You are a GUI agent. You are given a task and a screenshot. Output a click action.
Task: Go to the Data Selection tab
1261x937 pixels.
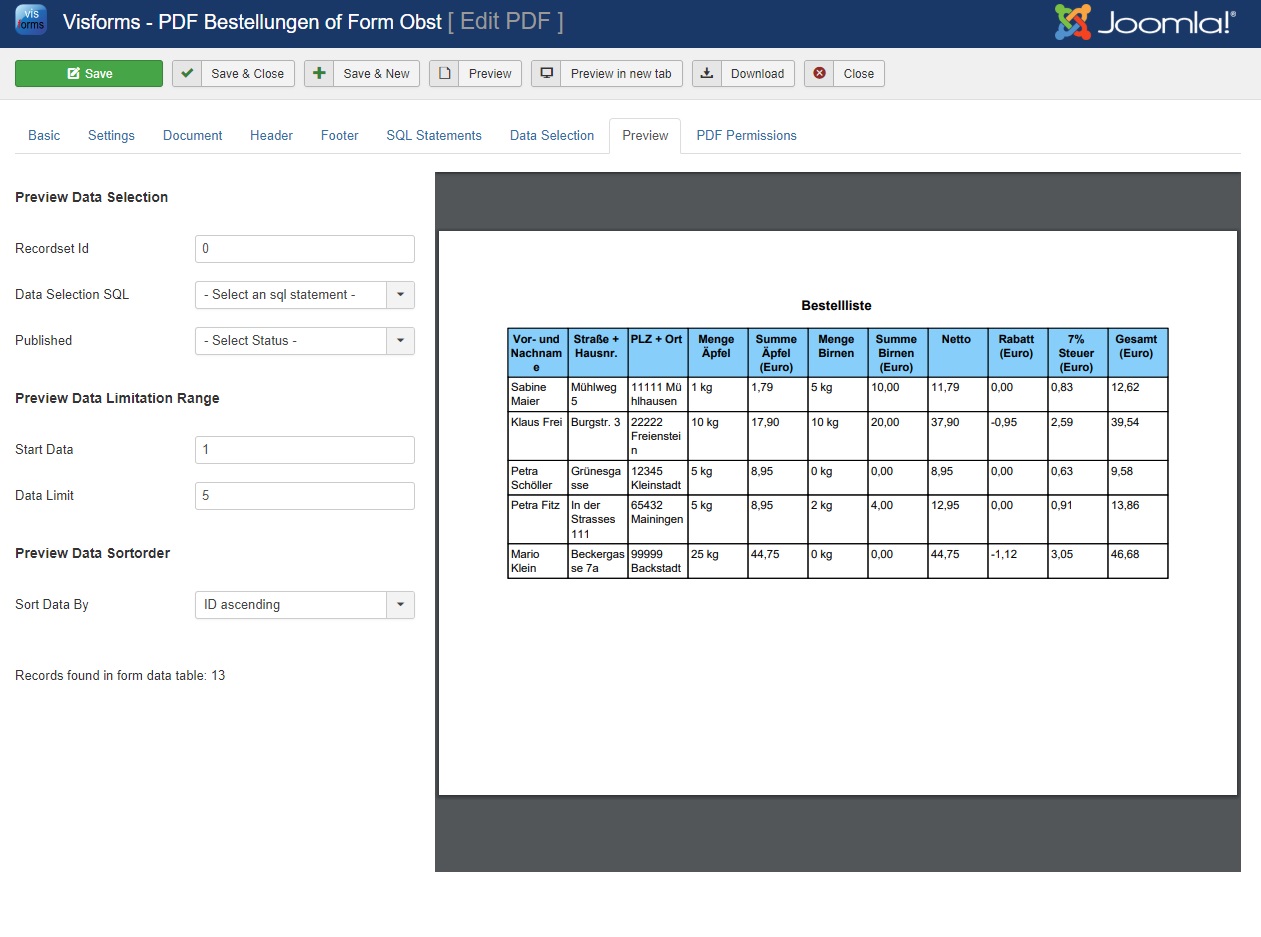552,136
